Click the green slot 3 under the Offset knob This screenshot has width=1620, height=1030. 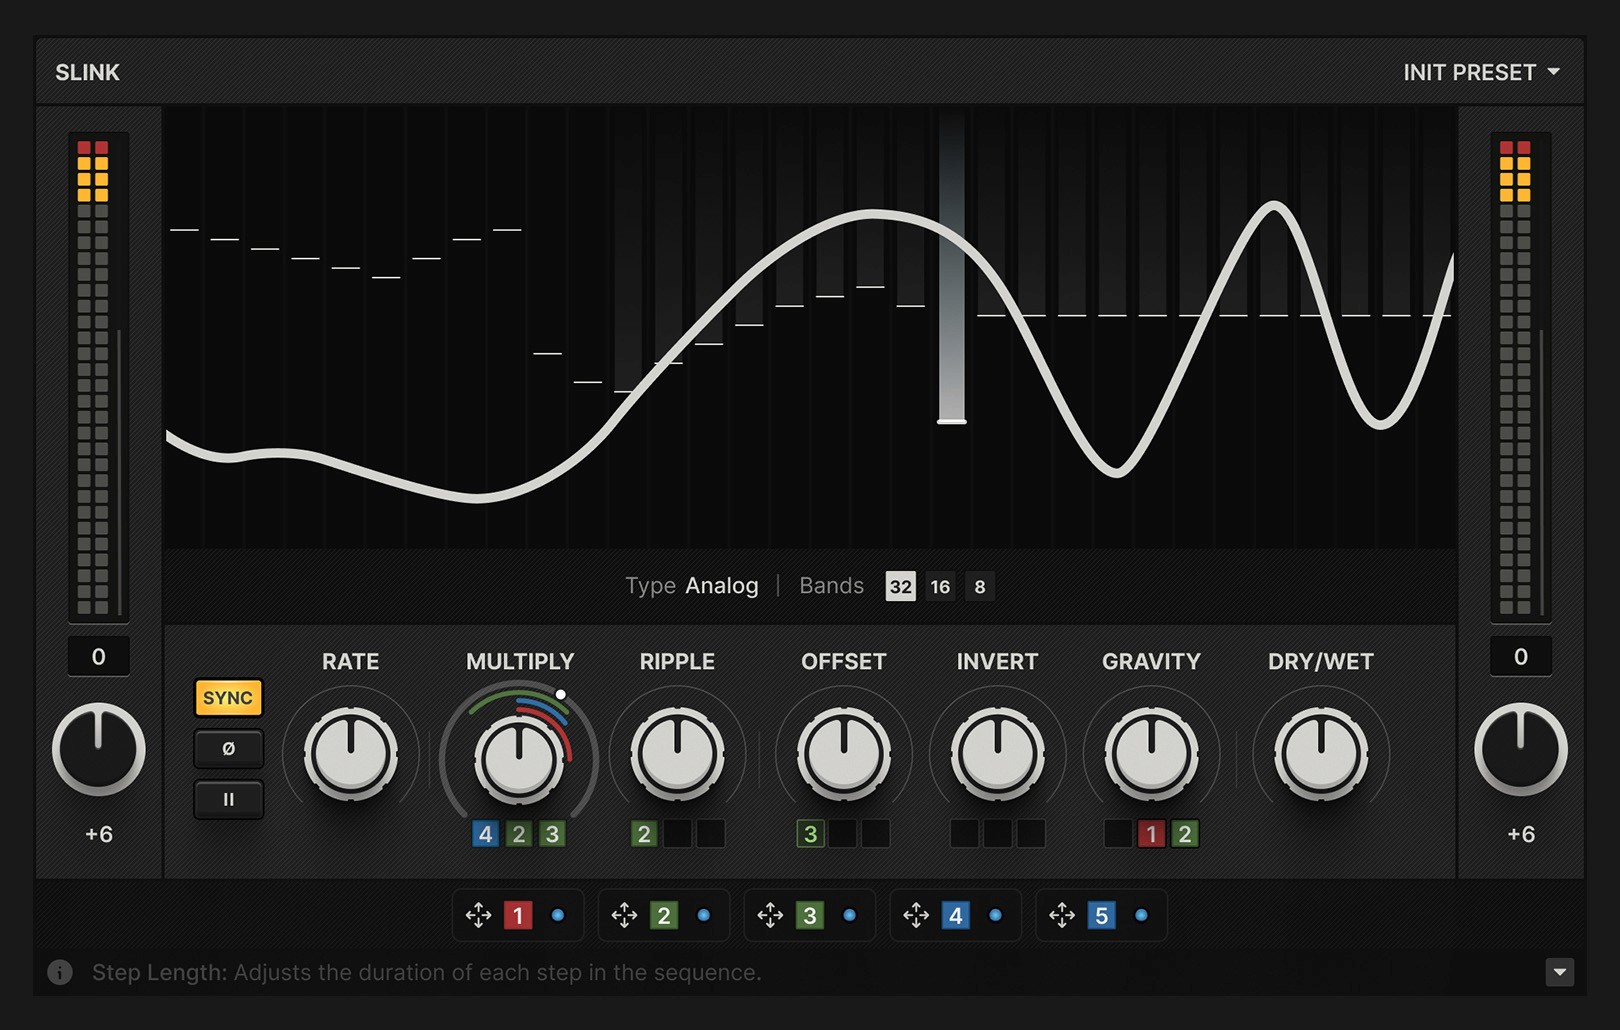tap(810, 833)
